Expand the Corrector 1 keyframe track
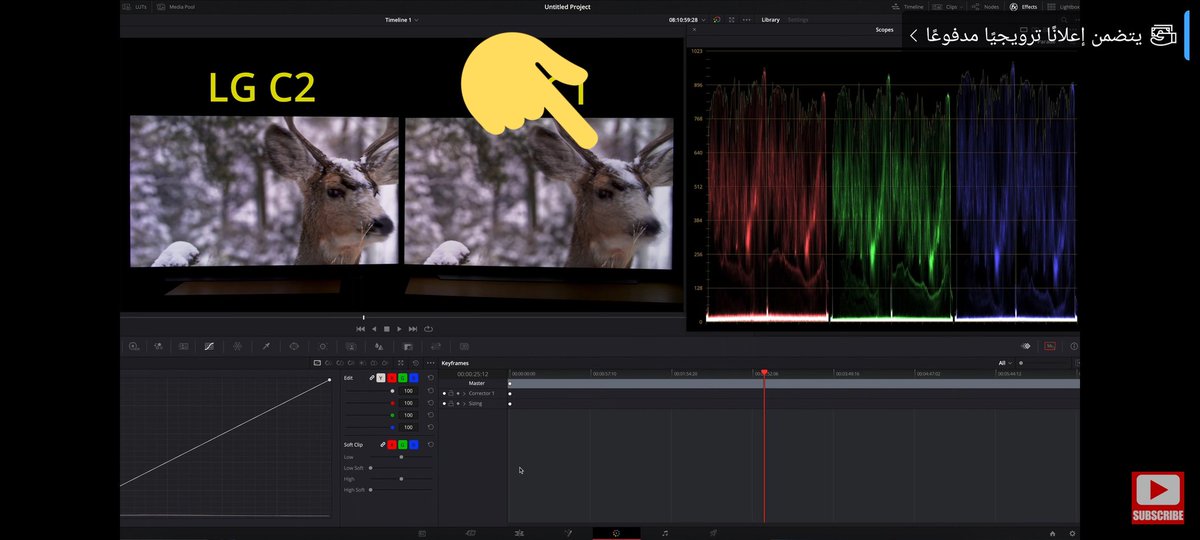This screenshot has height=540, width=1200. (464, 393)
